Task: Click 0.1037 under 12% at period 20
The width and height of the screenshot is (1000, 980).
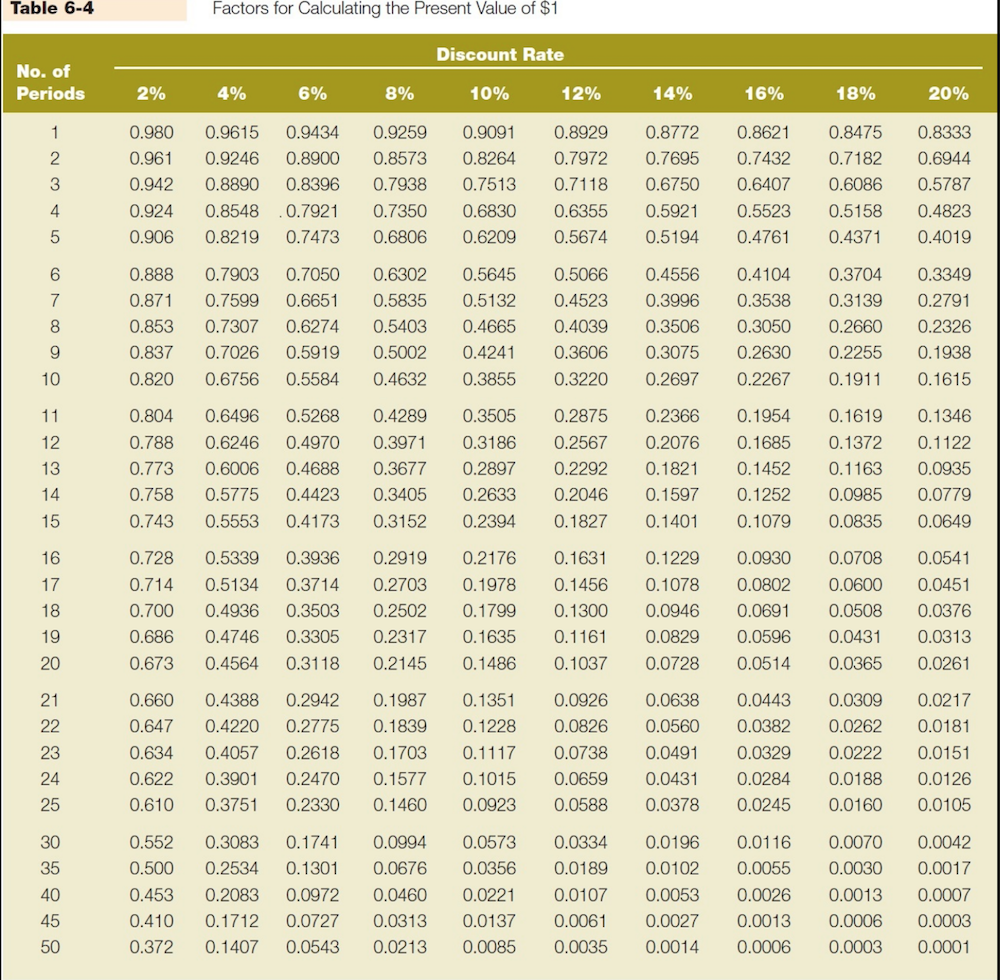Action: coord(581,664)
